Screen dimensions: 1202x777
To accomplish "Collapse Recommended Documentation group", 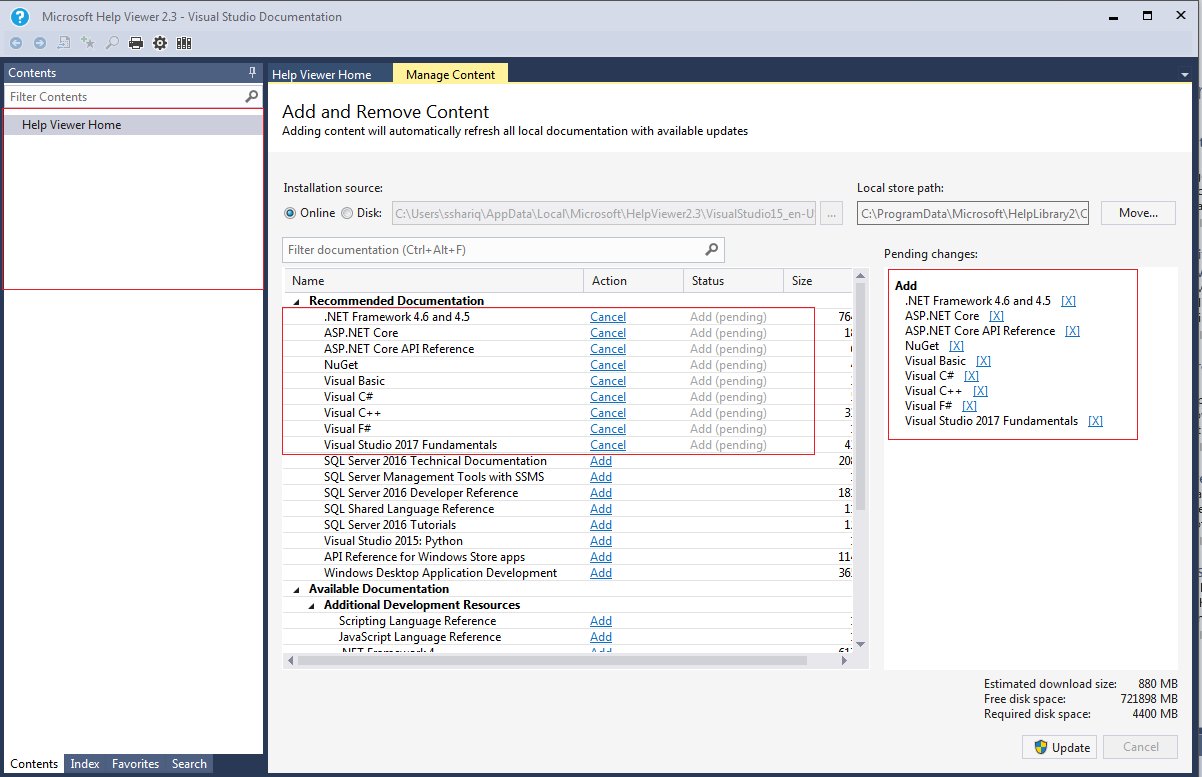I will 296,301.
